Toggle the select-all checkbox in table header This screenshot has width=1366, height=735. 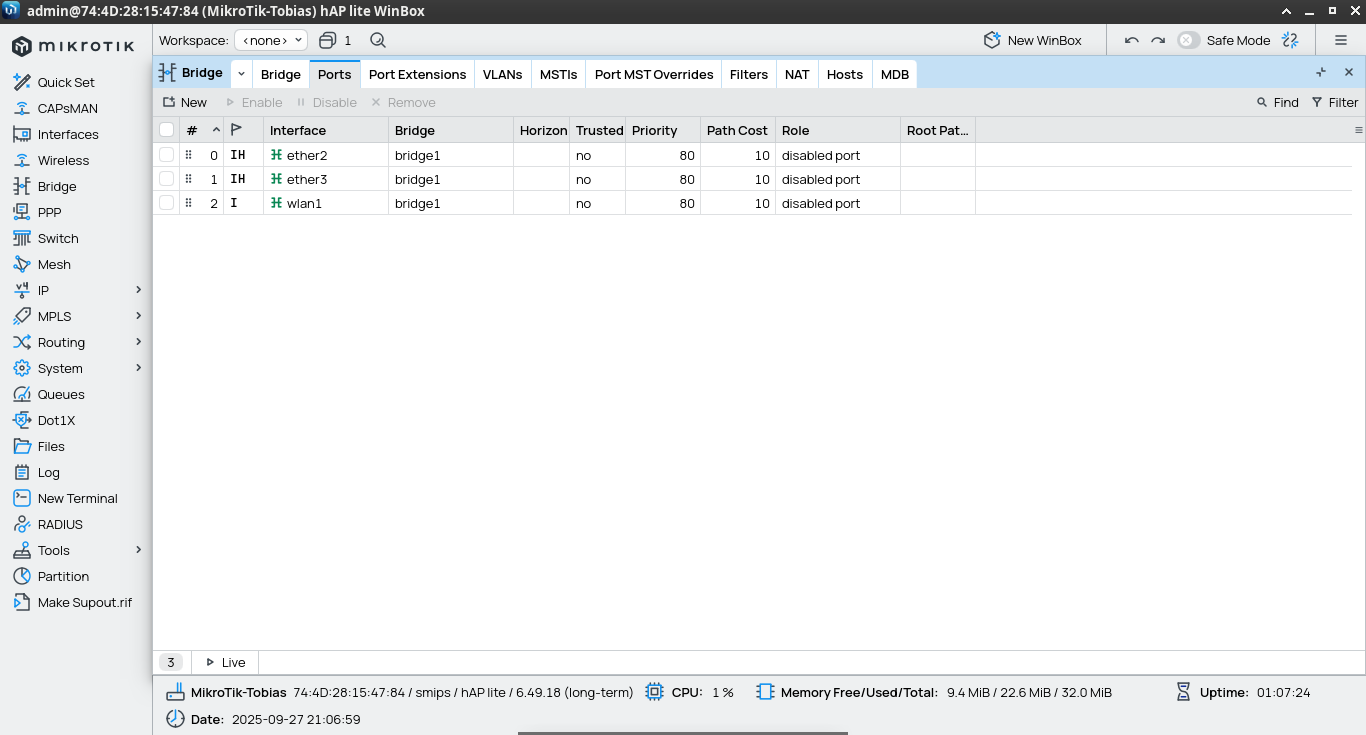tap(166, 130)
